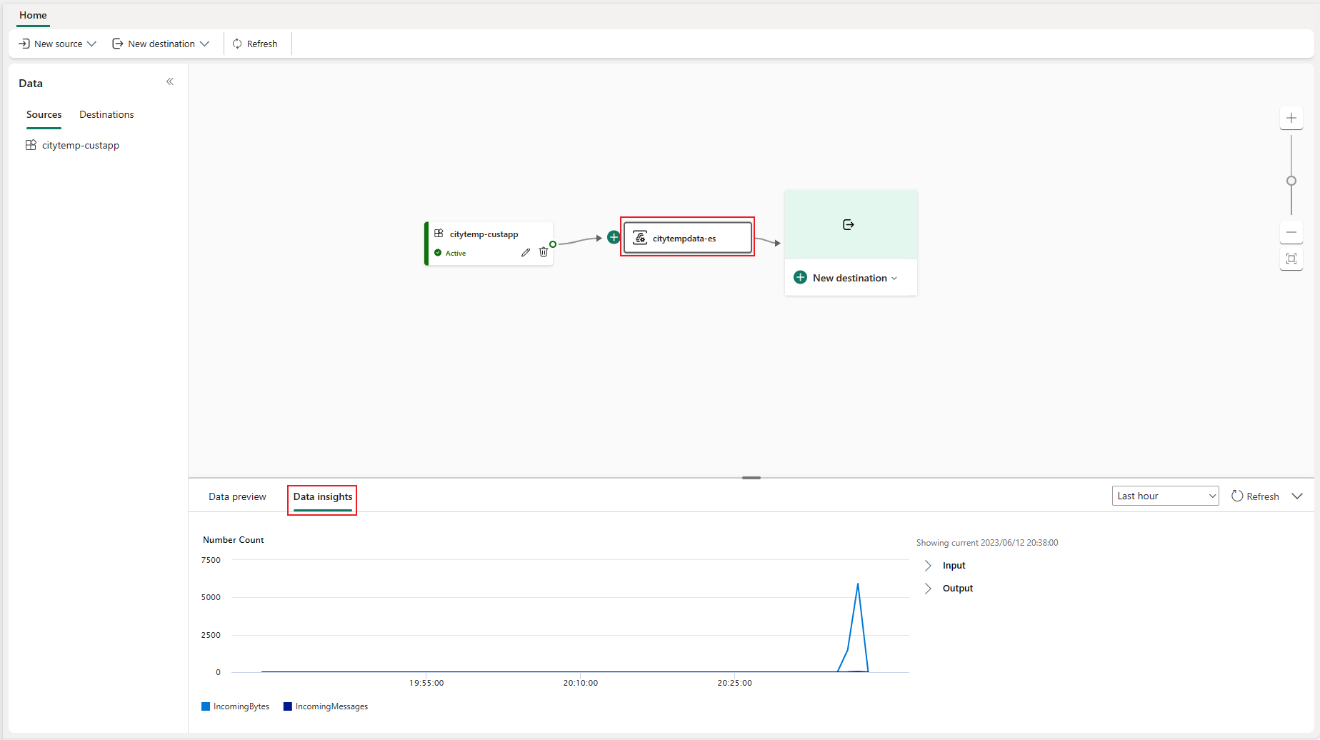Open the Data preview tab
The width and height of the screenshot is (1320, 740).
coord(237,496)
